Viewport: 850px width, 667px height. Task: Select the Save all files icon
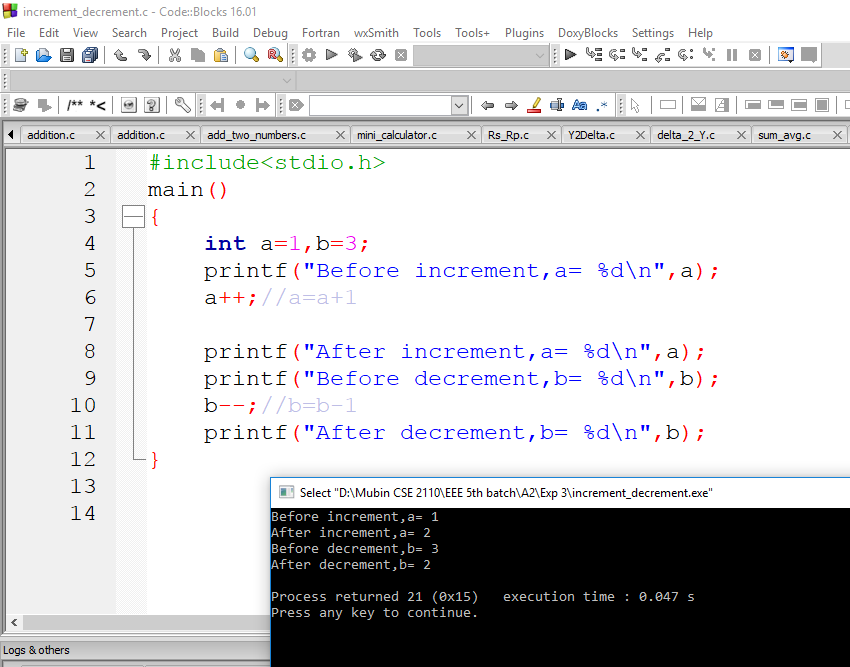[88, 55]
